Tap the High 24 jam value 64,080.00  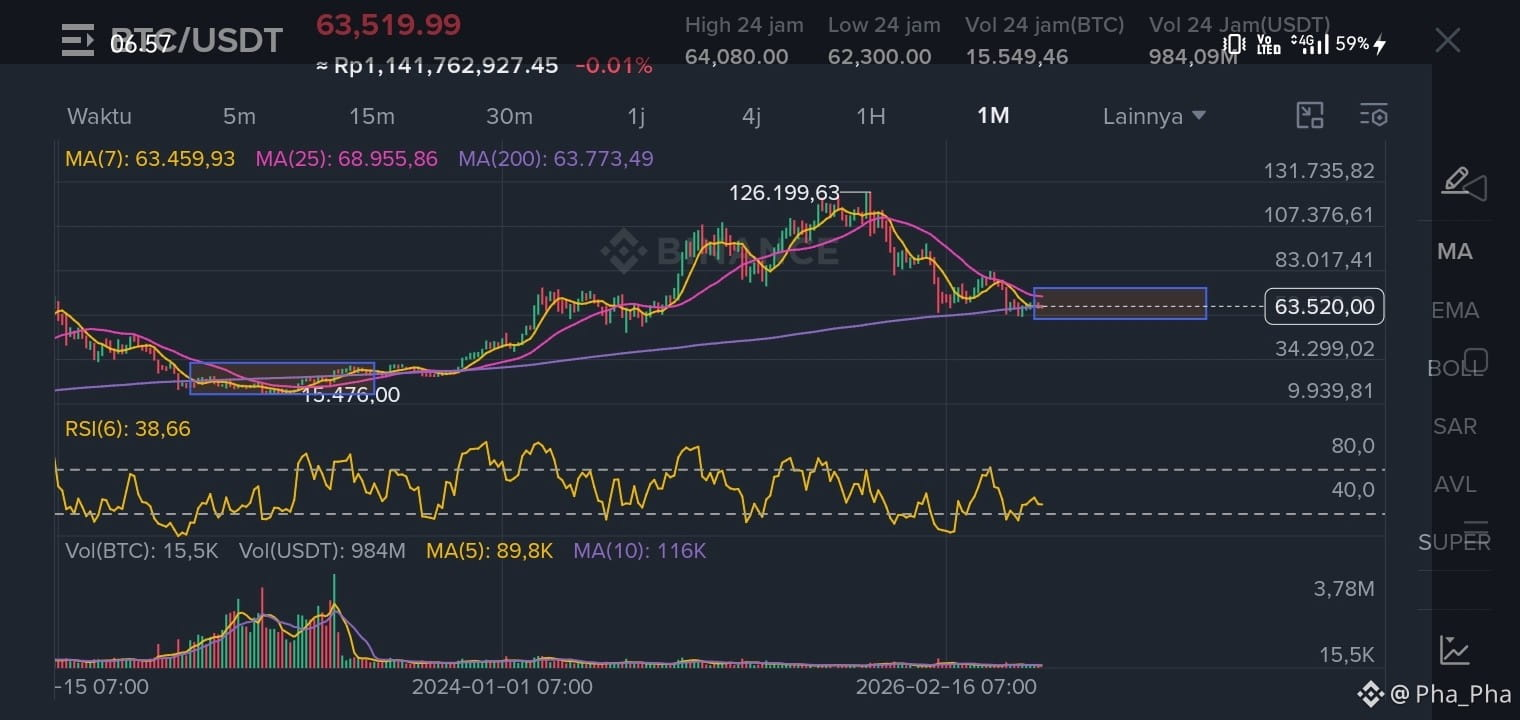pos(737,57)
